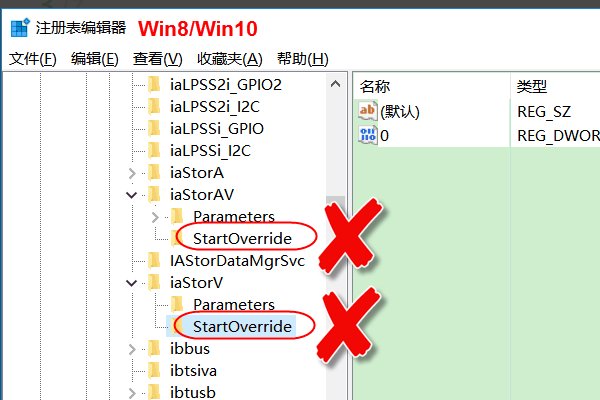Open the 文件(F) menu

coord(33,59)
